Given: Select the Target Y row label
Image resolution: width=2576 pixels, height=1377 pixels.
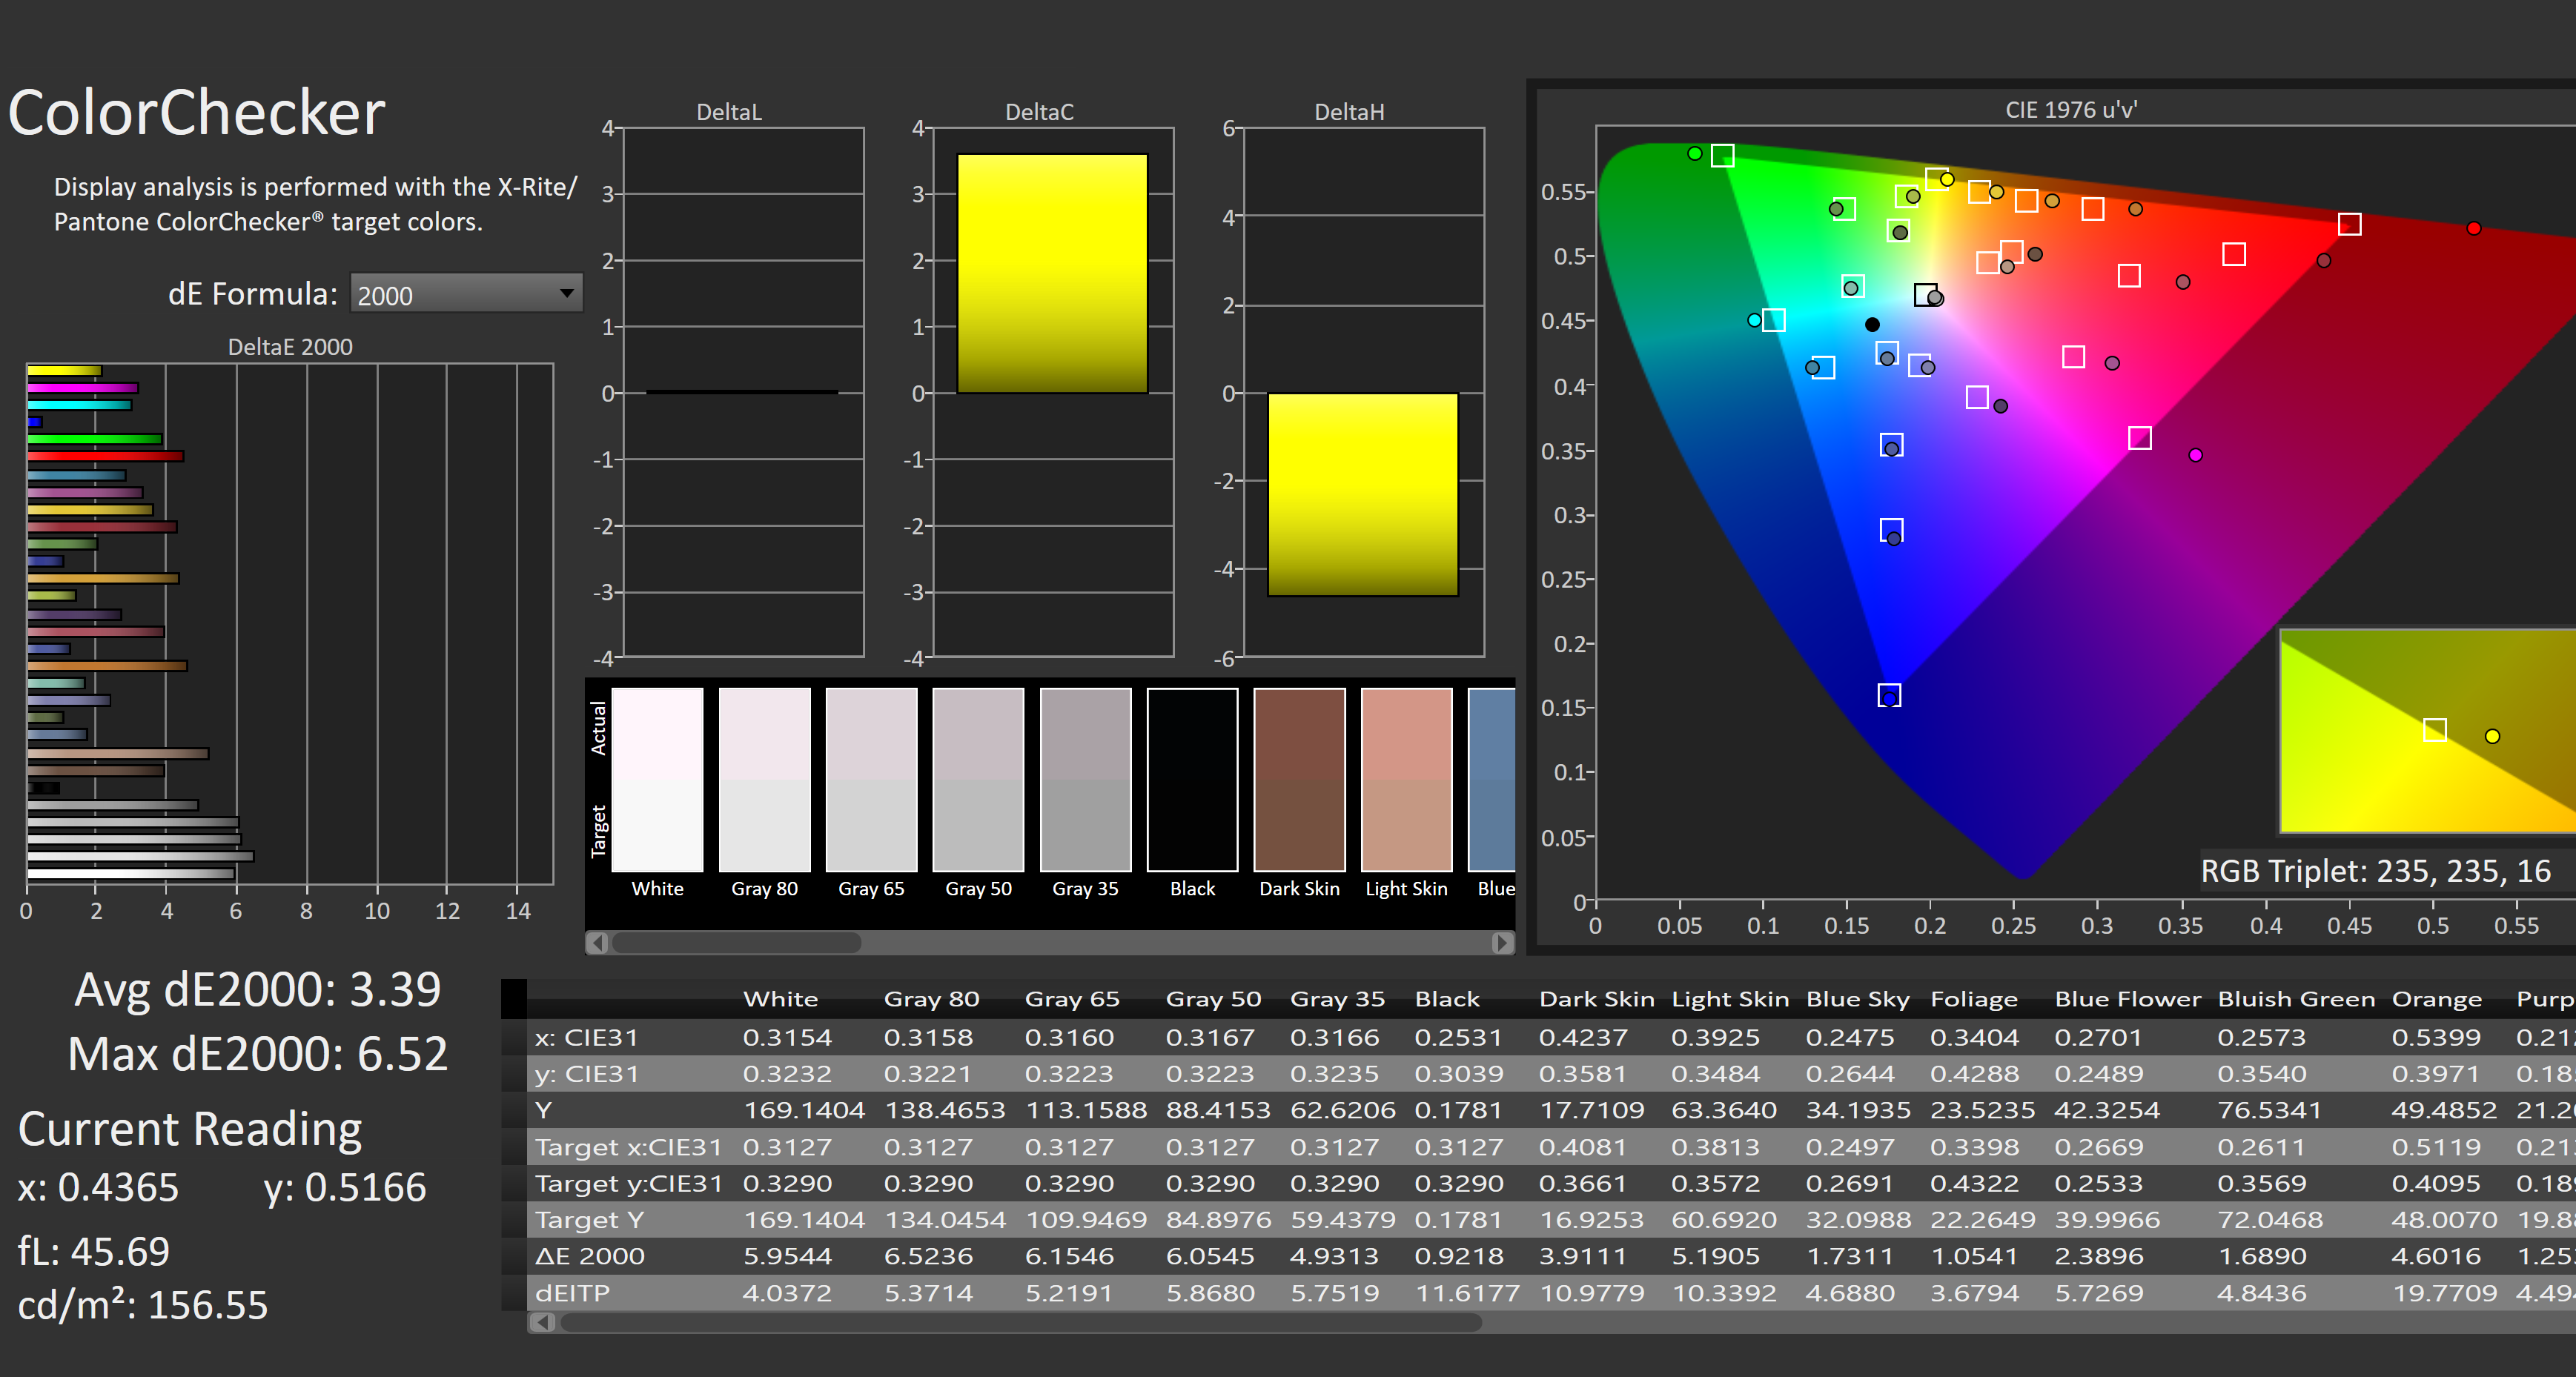Looking at the screenshot, I should coord(590,1219).
